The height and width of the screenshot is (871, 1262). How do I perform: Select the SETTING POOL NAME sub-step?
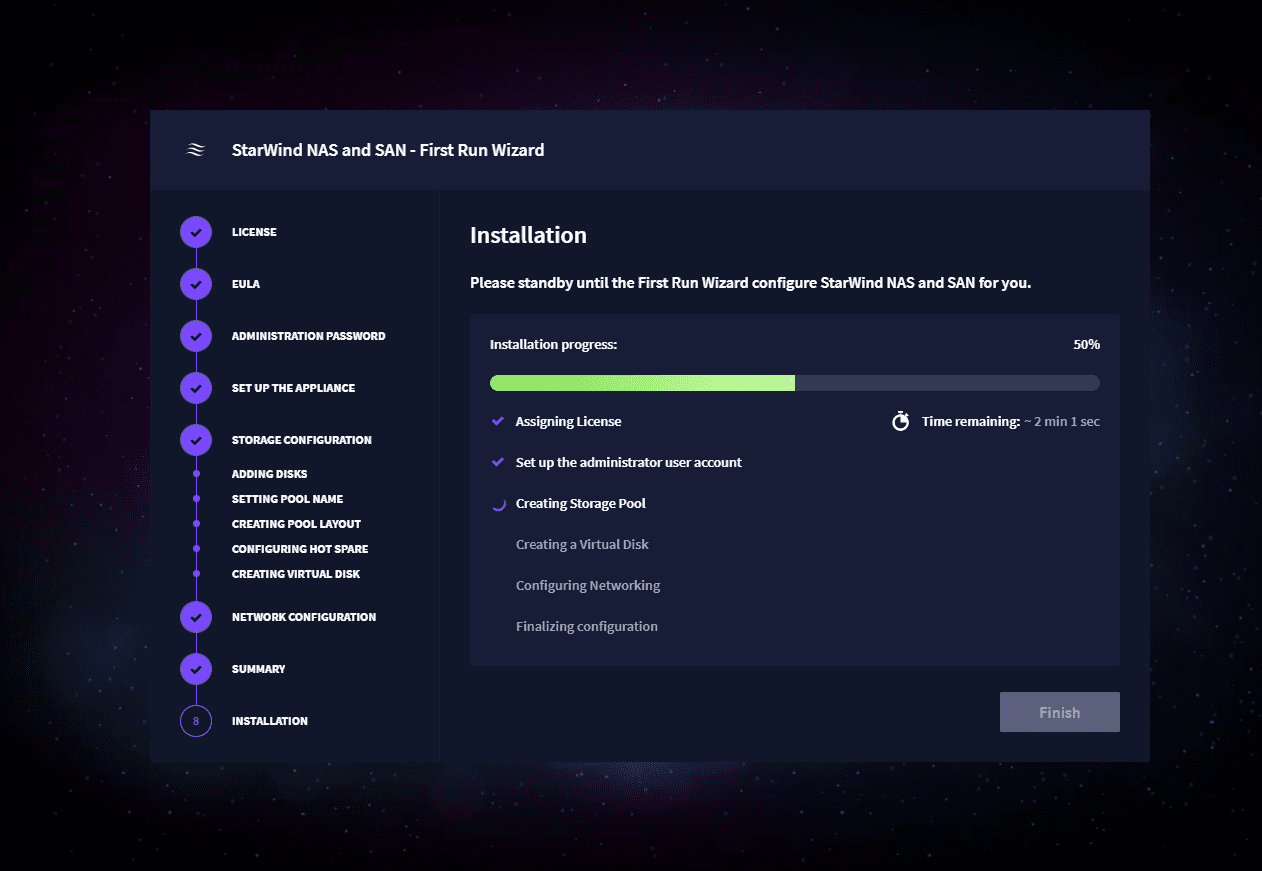coord(288,499)
